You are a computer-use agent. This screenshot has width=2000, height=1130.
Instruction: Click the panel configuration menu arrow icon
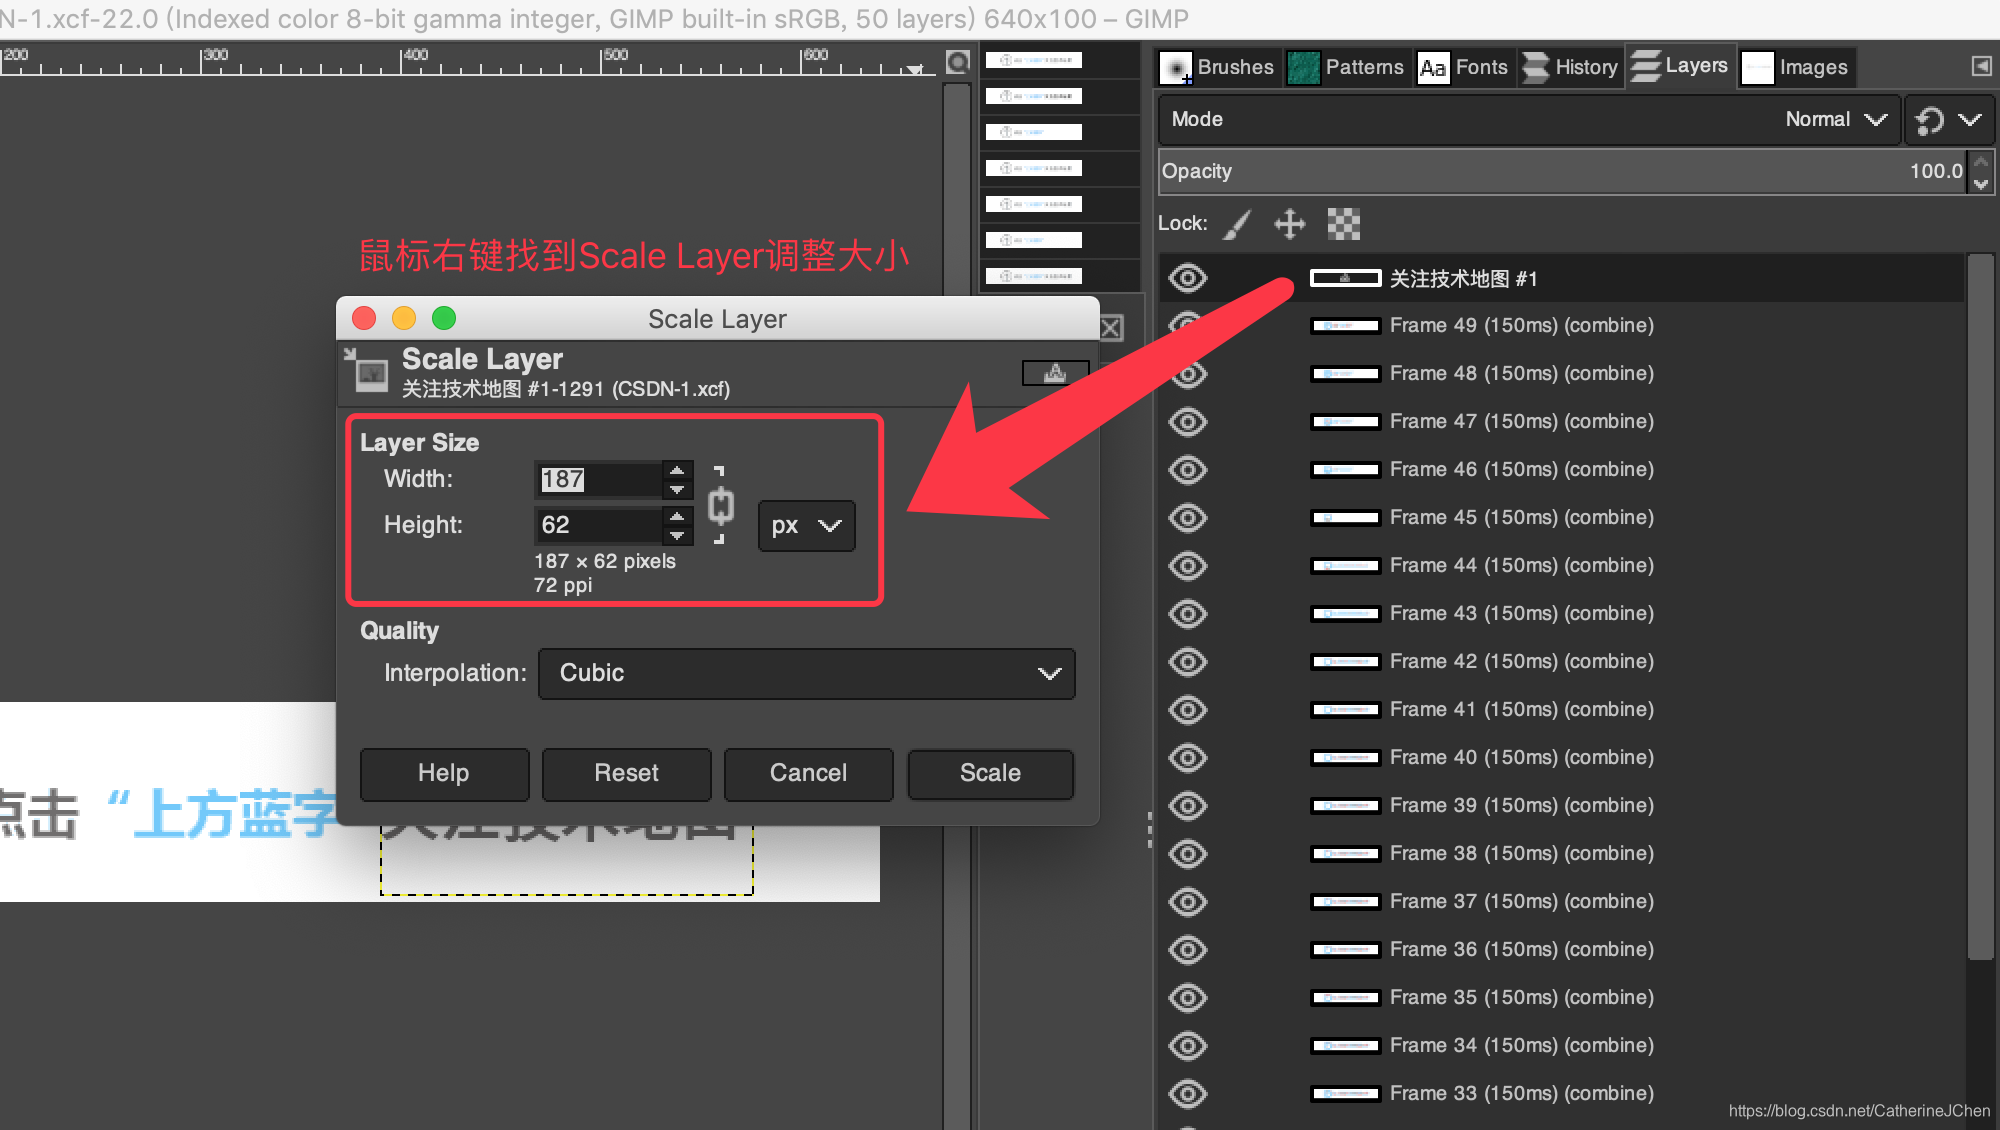1980,66
